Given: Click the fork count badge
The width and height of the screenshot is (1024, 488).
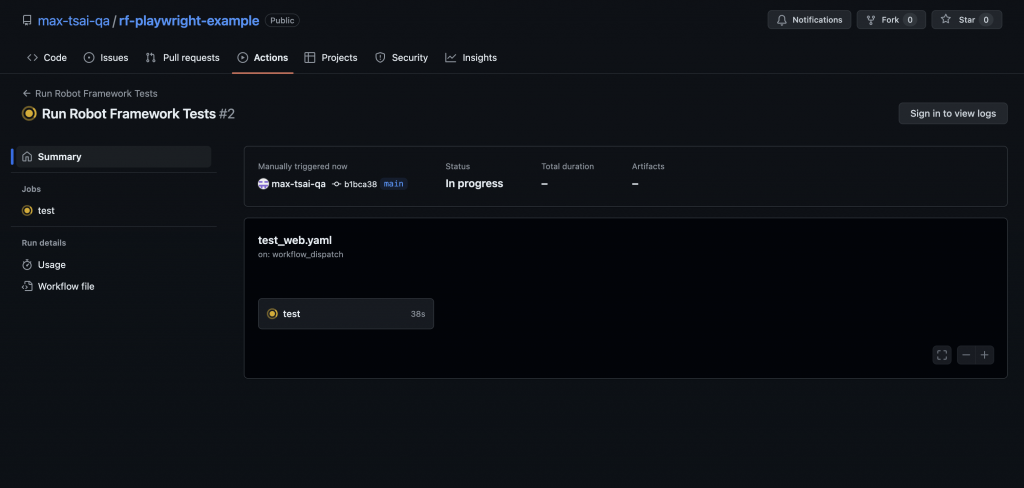Looking at the screenshot, I should pyautogui.click(x=909, y=20).
